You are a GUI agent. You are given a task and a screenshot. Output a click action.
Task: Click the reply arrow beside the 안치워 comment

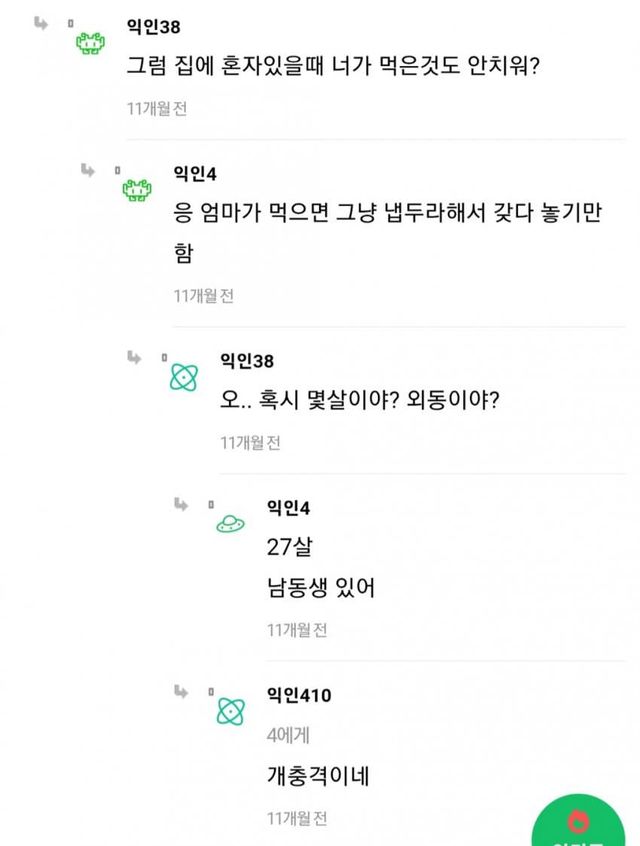pos(41,22)
